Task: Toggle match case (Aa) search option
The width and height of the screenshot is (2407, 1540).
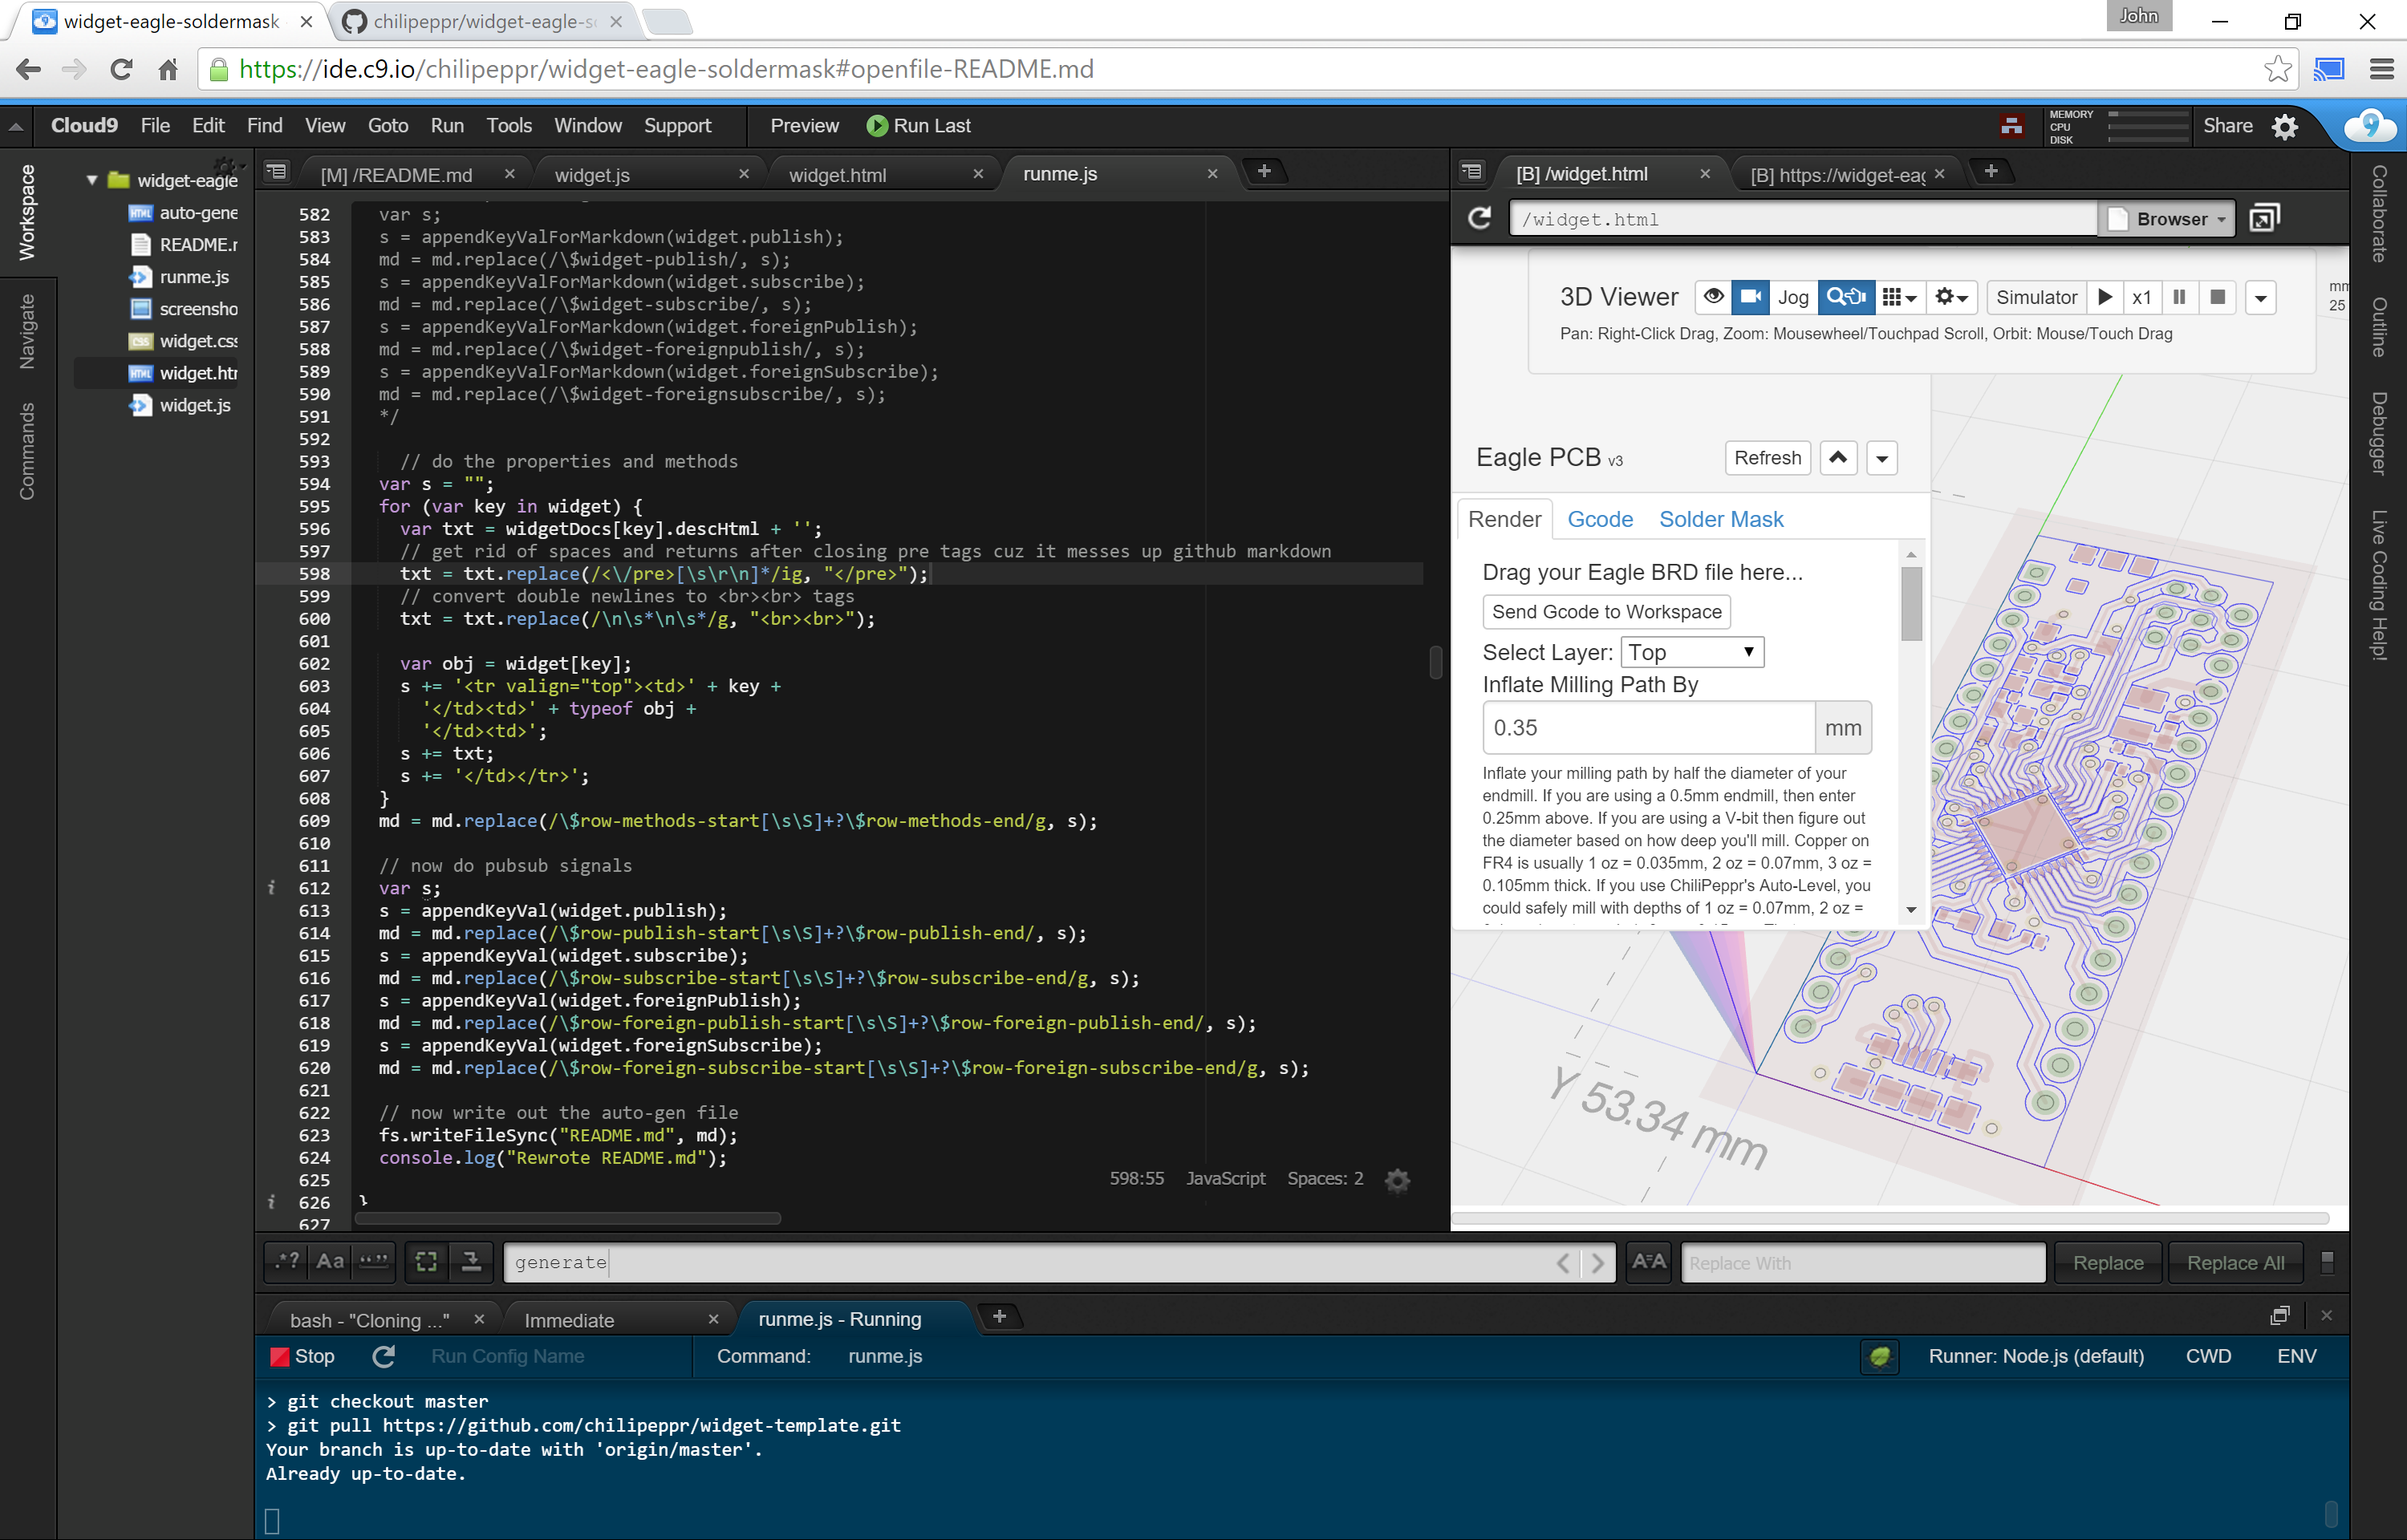Action: click(x=330, y=1262)
